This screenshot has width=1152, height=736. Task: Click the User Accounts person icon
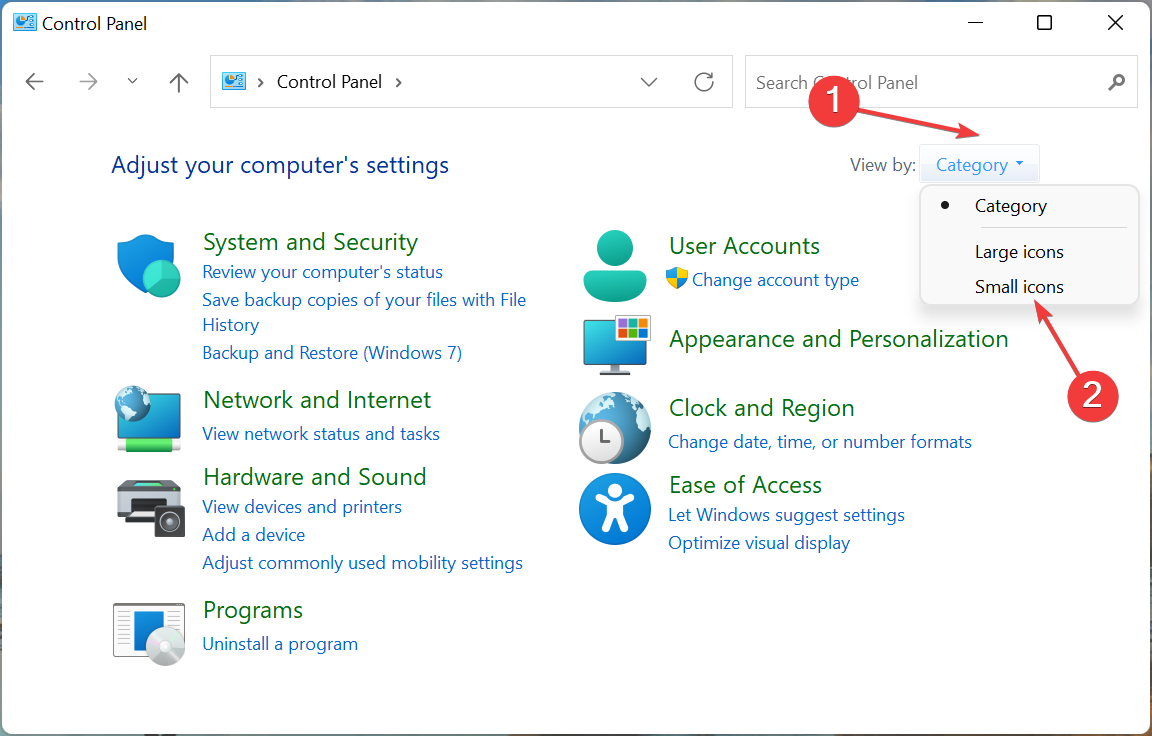[x=613, y=265]
